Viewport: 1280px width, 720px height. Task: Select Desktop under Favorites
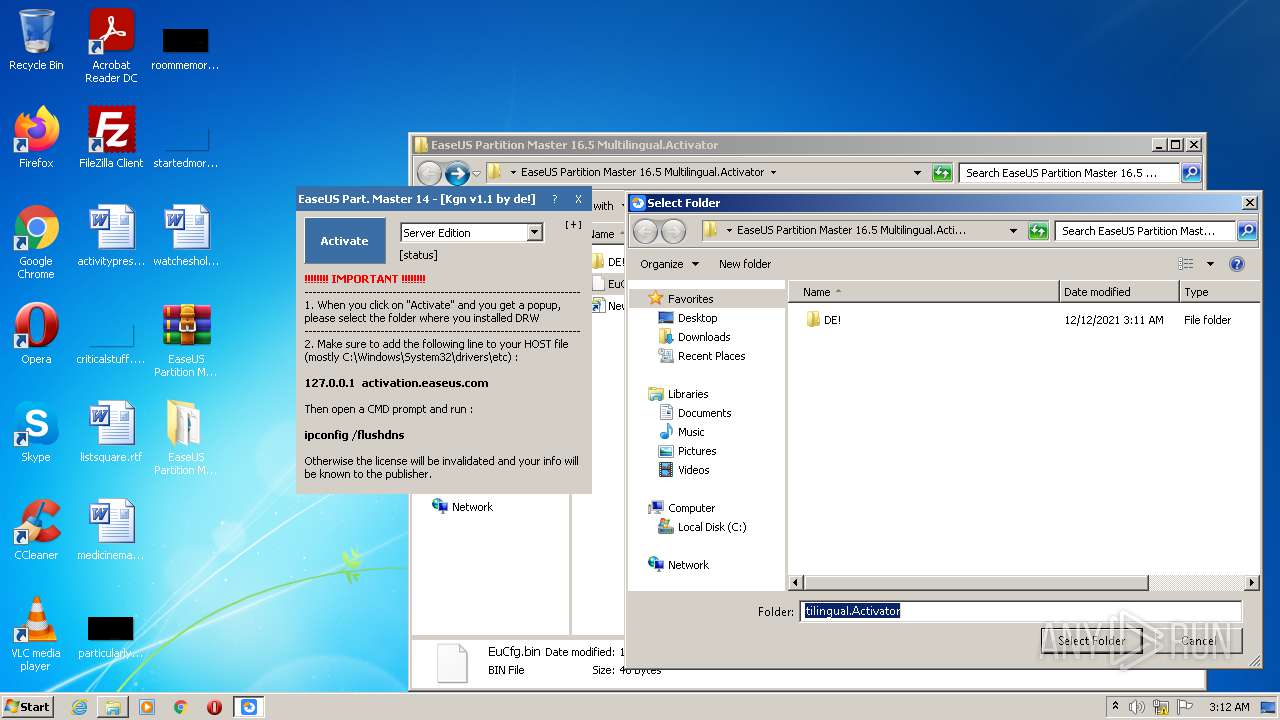pyautogui.click(x=697, y=318)
